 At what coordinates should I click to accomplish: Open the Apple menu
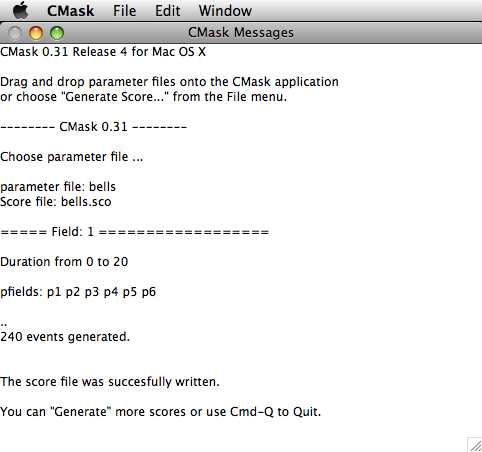click(20, 10)
